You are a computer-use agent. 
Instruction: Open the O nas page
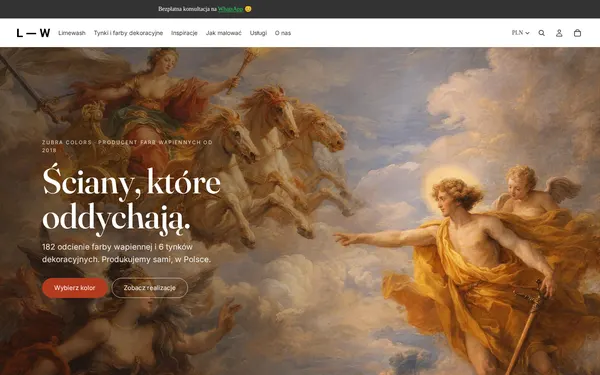pos(283,33)
